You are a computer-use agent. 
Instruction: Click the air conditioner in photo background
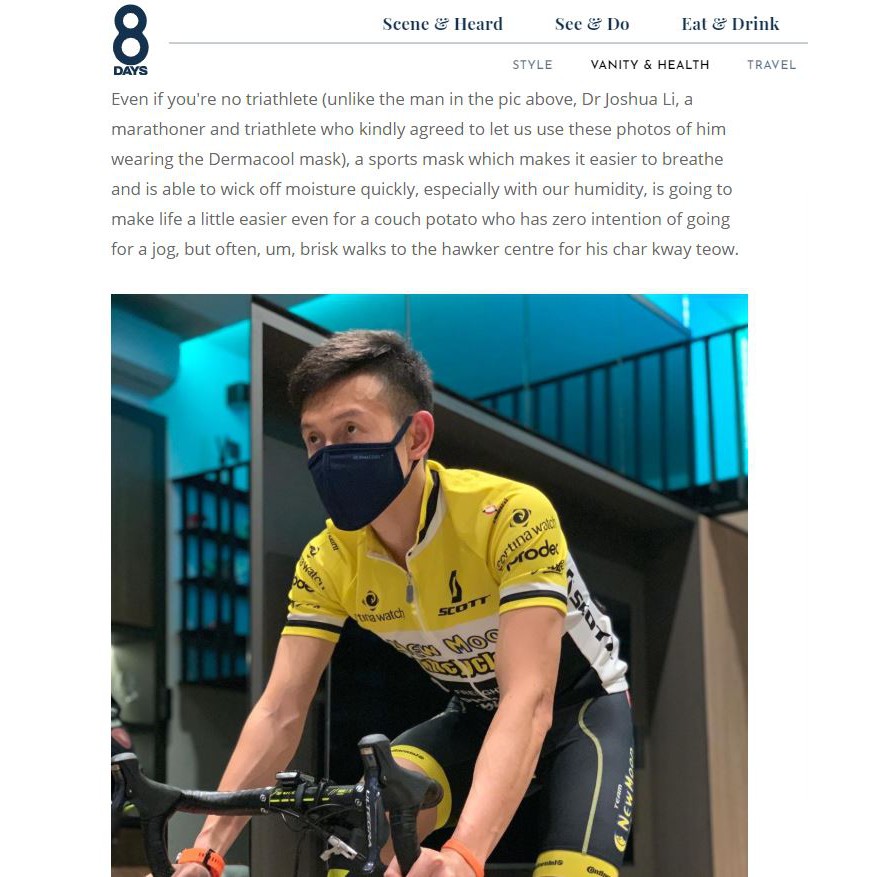[143, 370]
